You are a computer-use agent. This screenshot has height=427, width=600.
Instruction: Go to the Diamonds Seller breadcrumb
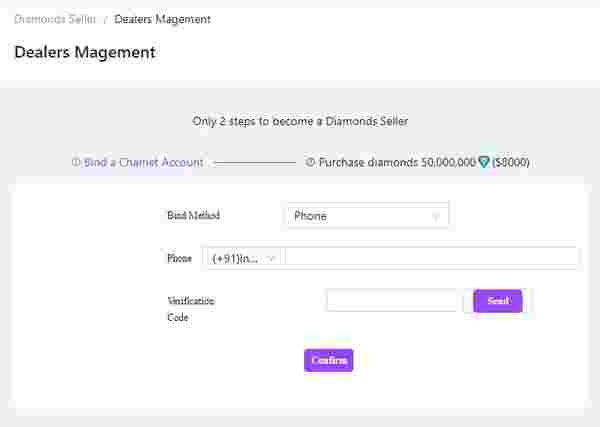coord(55,19)
